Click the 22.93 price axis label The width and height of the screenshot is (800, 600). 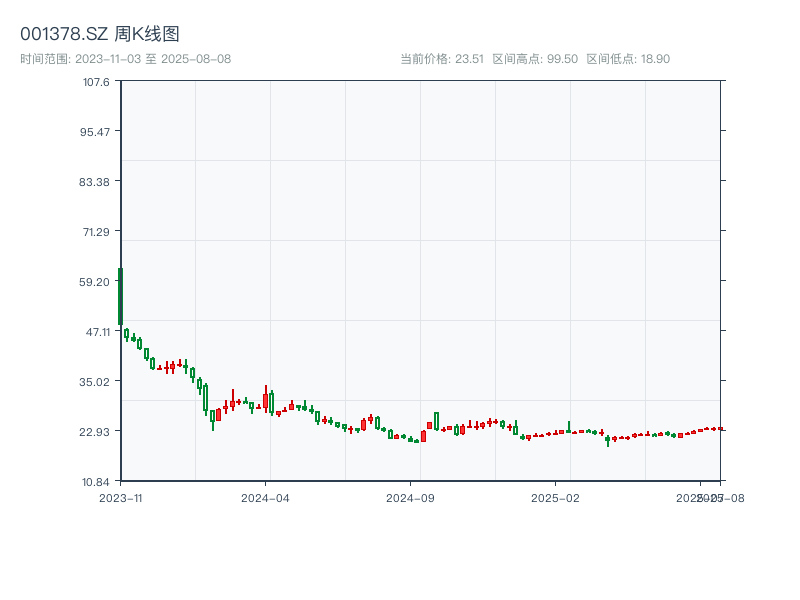pos(97,431)
